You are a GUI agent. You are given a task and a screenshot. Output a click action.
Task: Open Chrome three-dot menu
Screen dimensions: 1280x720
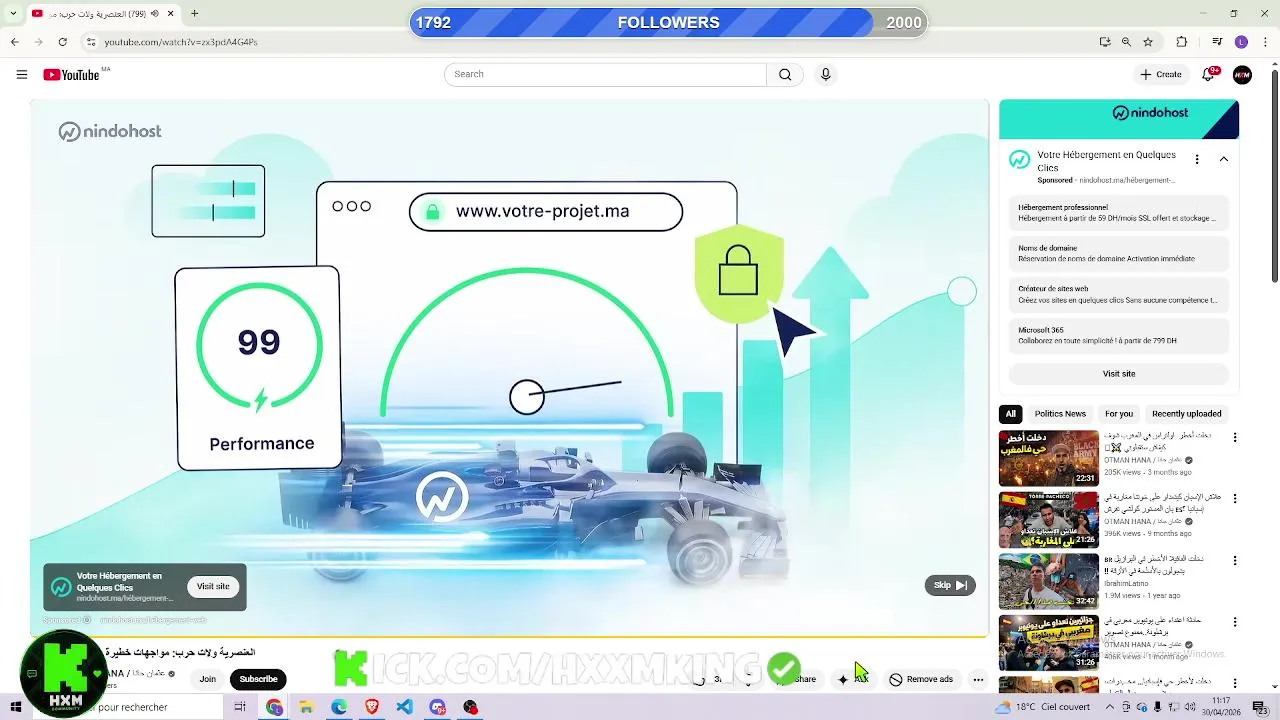(1265, 42)
